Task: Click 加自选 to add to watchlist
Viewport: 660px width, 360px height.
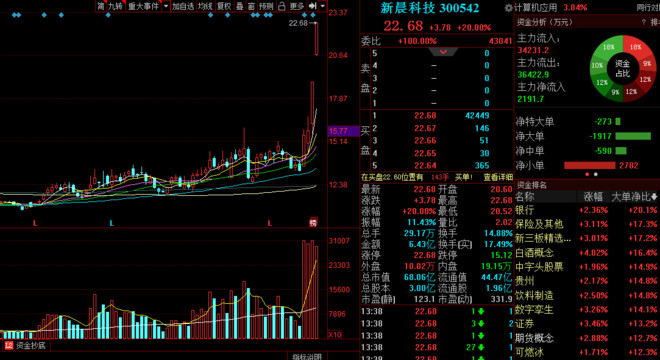Action: pos(183,6)
